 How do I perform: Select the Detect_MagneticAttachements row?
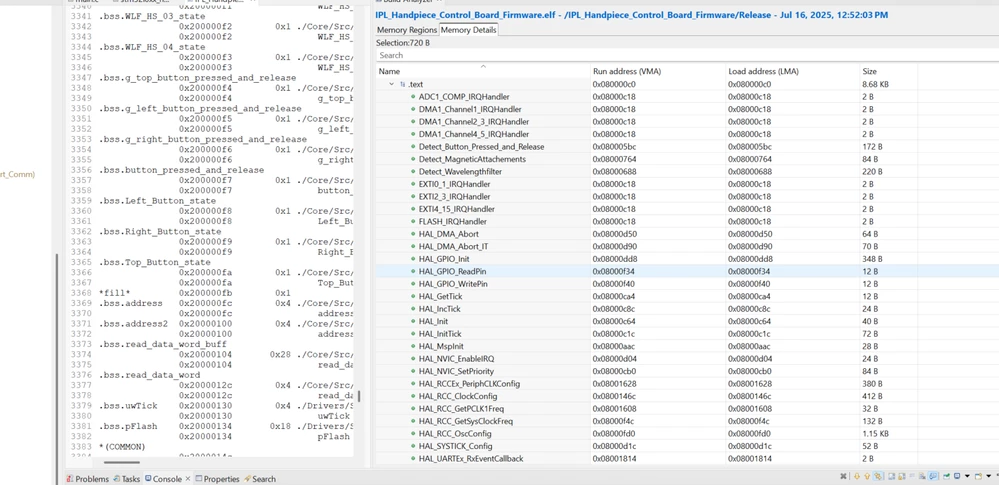687,159
